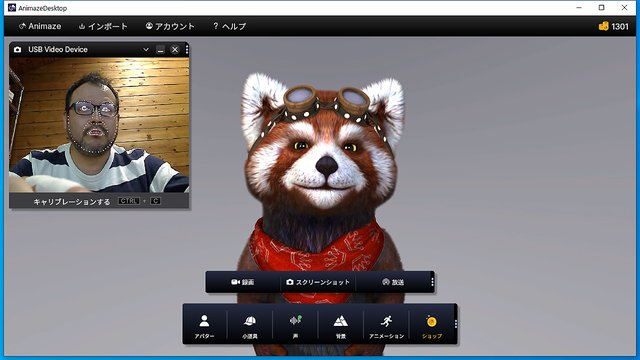The width and height of the screenshot is (640, 360).
Task: Open the ショップ shop
Action: point(431,326)
